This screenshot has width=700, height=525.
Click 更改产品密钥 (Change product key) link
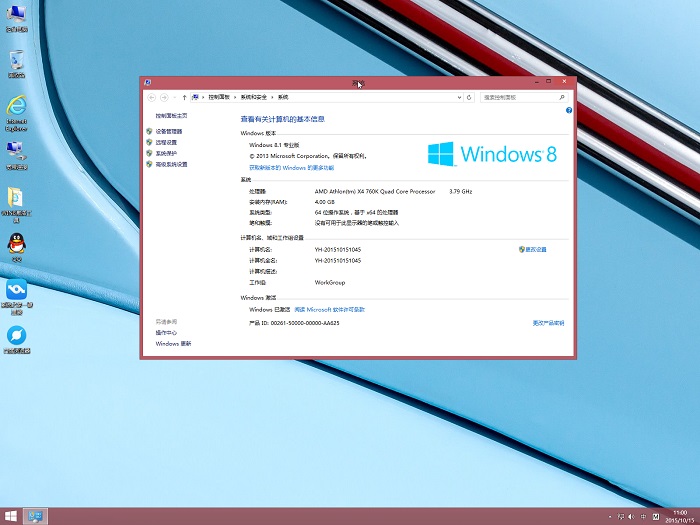tap(548, 323)
